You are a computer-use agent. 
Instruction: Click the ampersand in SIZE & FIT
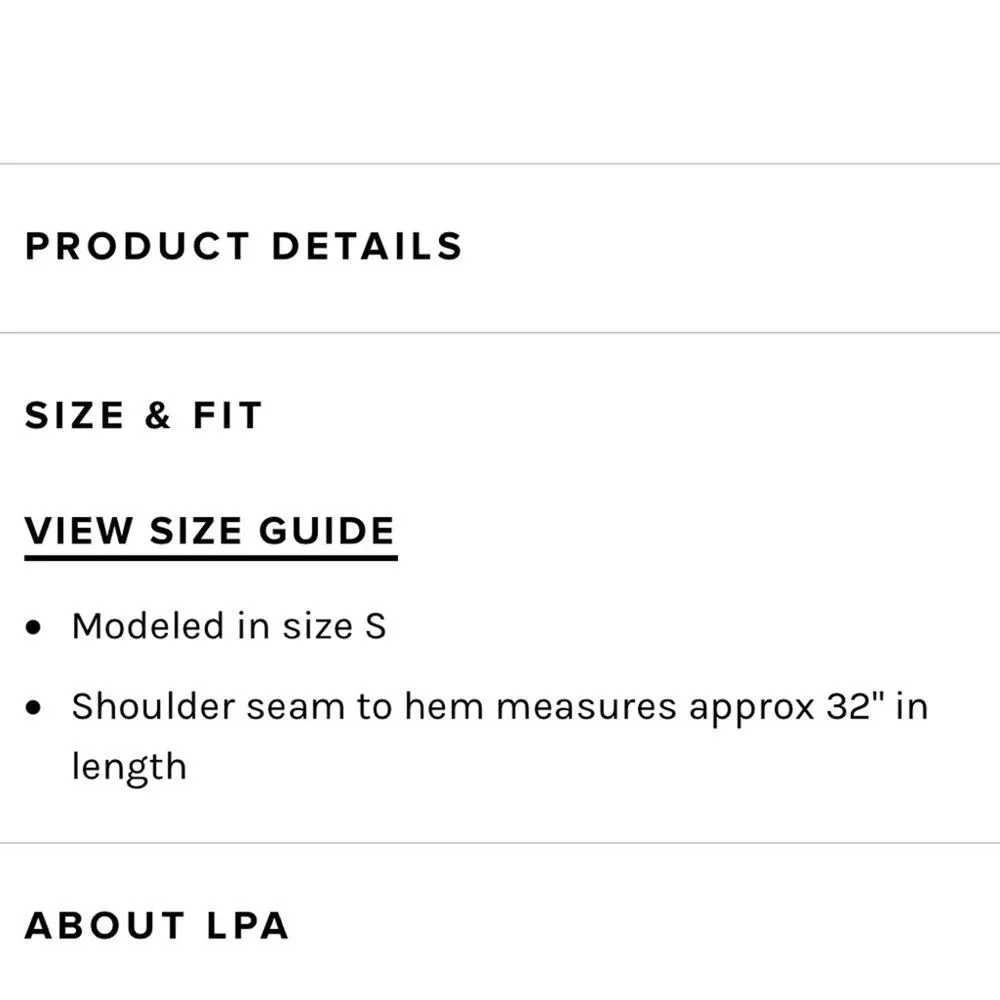pyautogui.click(x=157, y=415)
